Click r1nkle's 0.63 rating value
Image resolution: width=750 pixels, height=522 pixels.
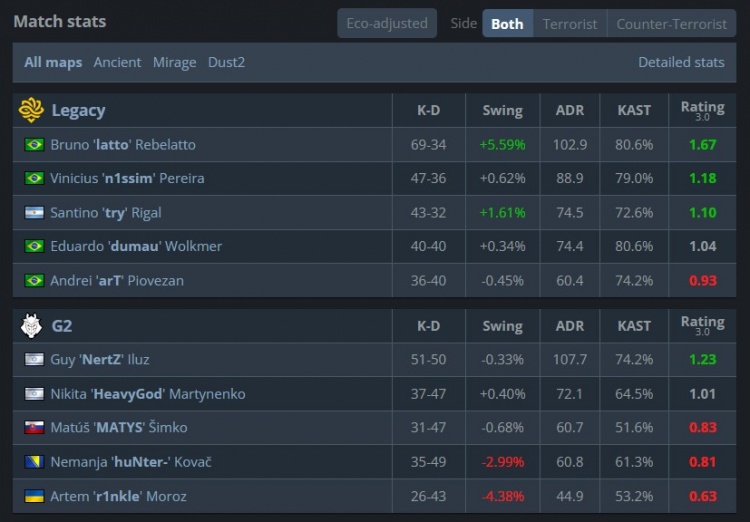click(x=703, y=496)
